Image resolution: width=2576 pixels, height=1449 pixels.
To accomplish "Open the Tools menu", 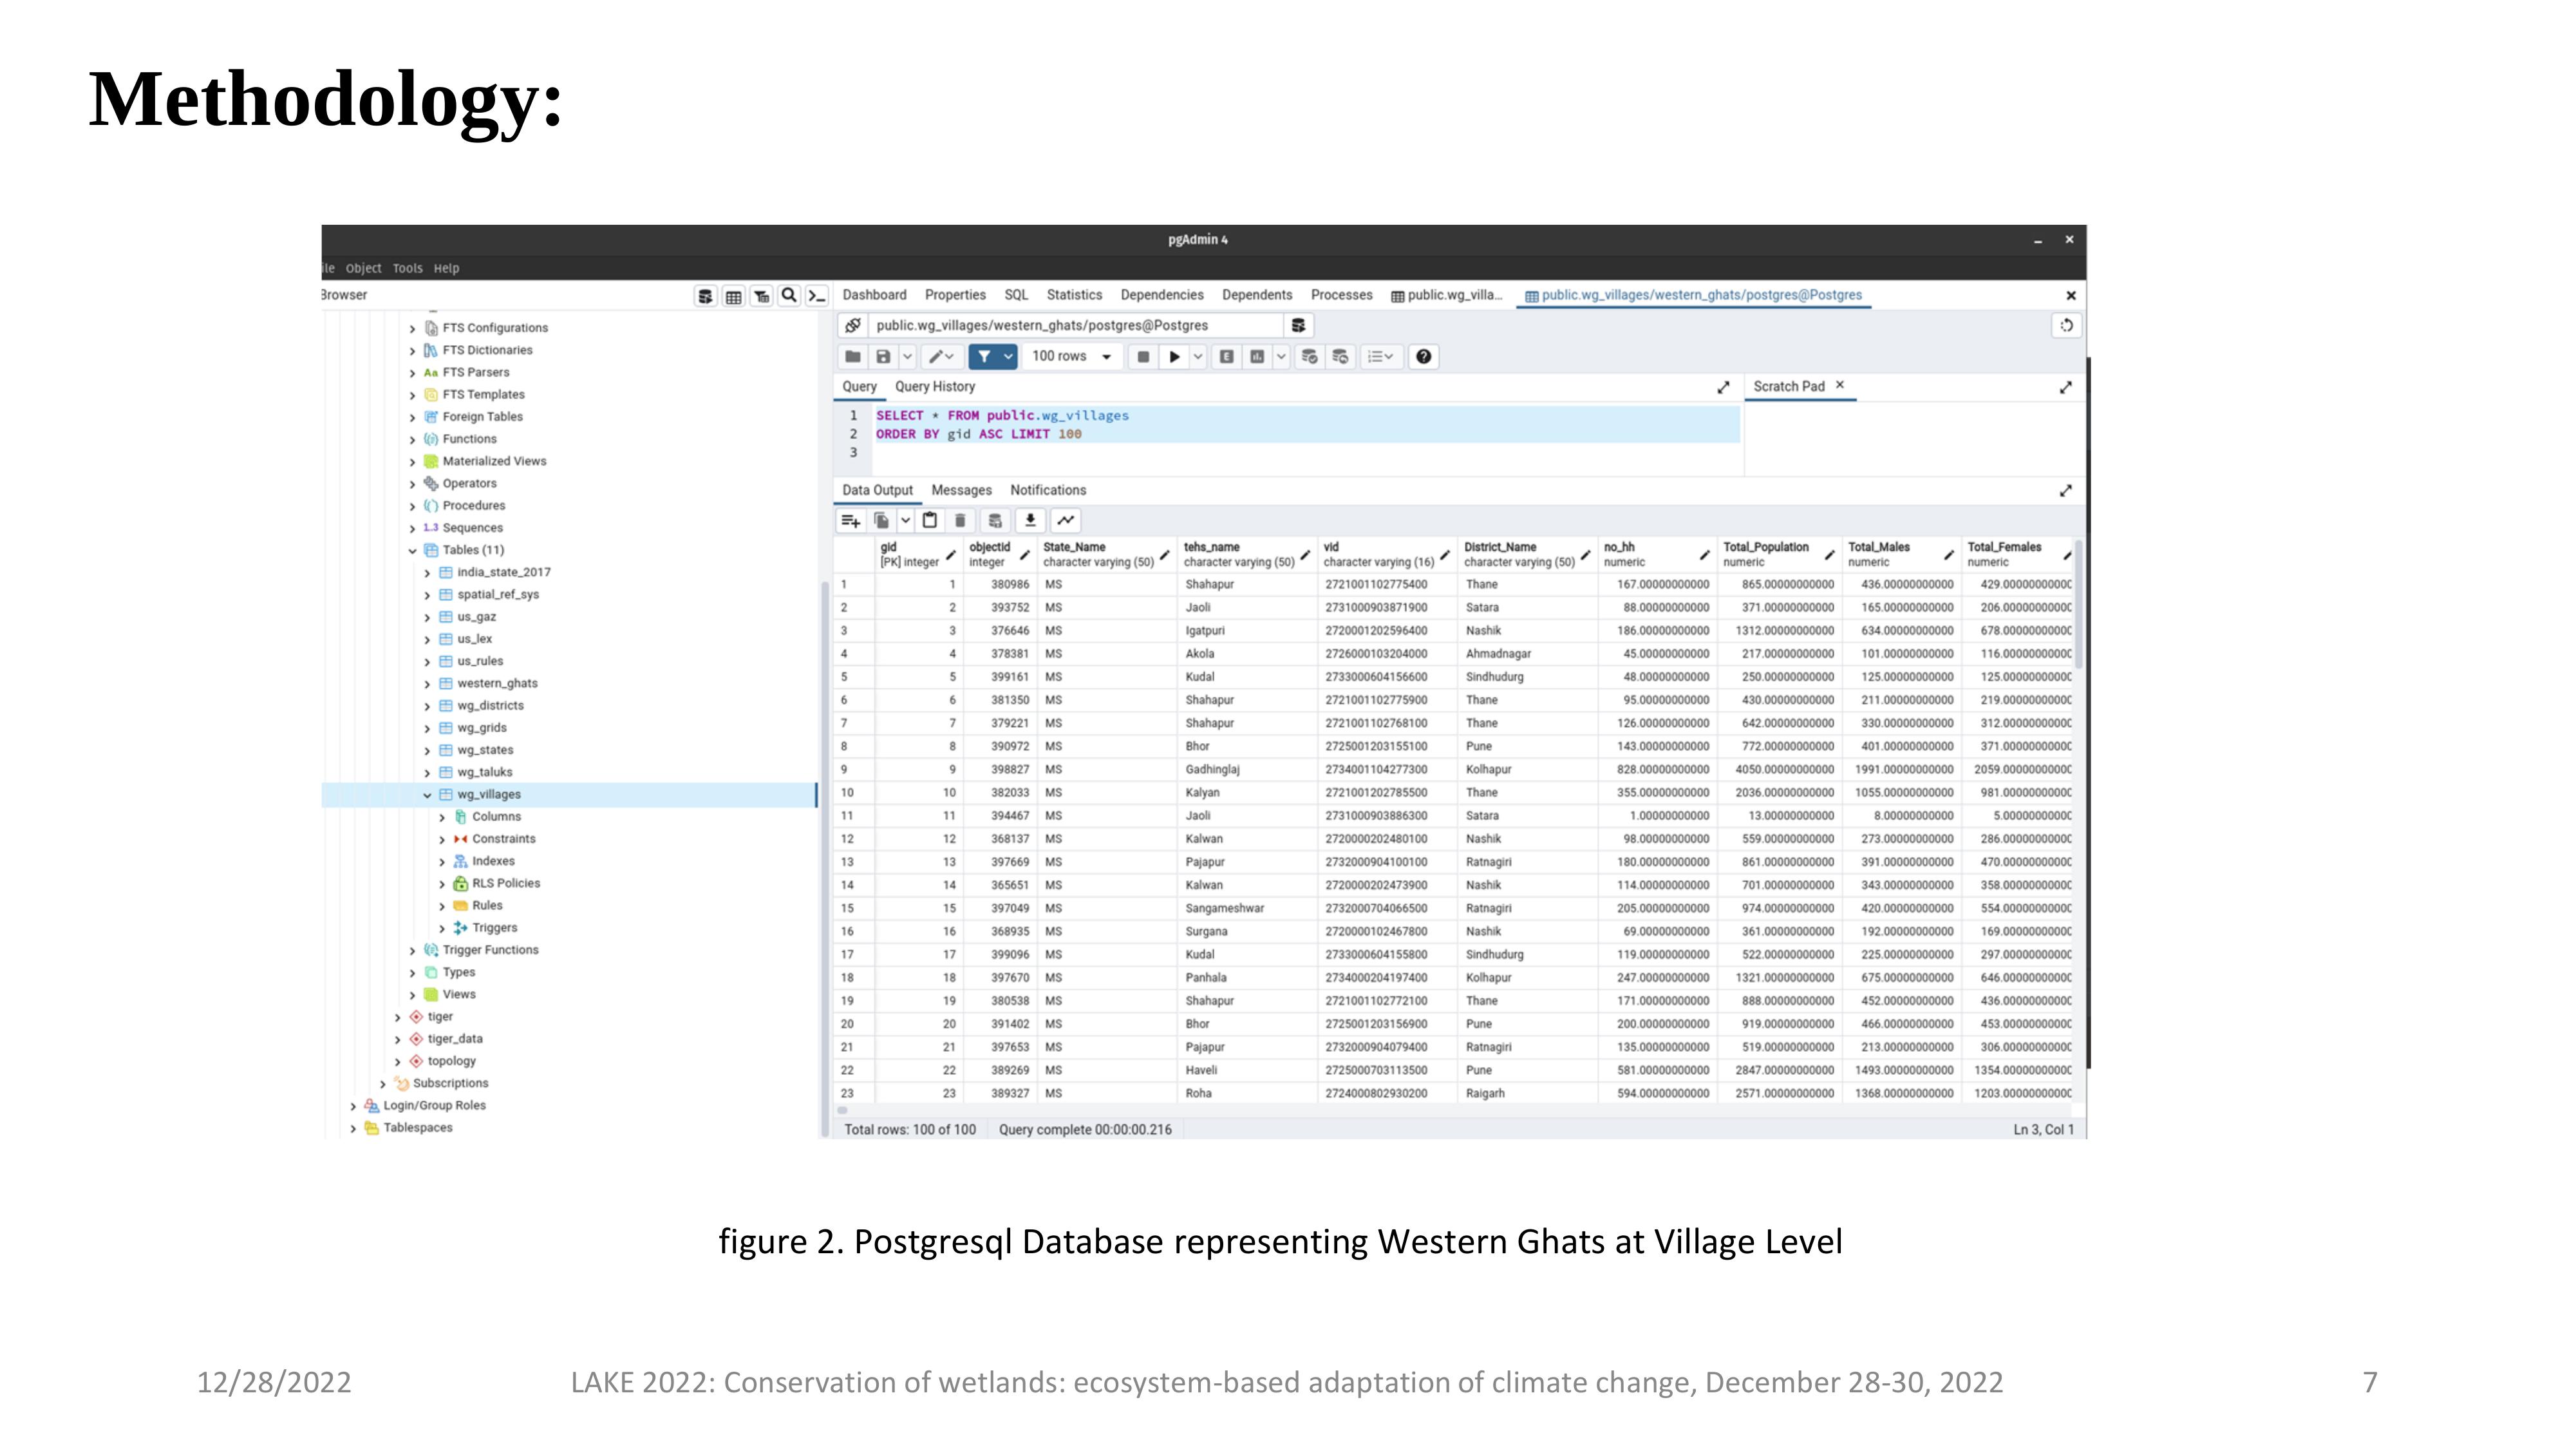I will click(x=407, y=268).
